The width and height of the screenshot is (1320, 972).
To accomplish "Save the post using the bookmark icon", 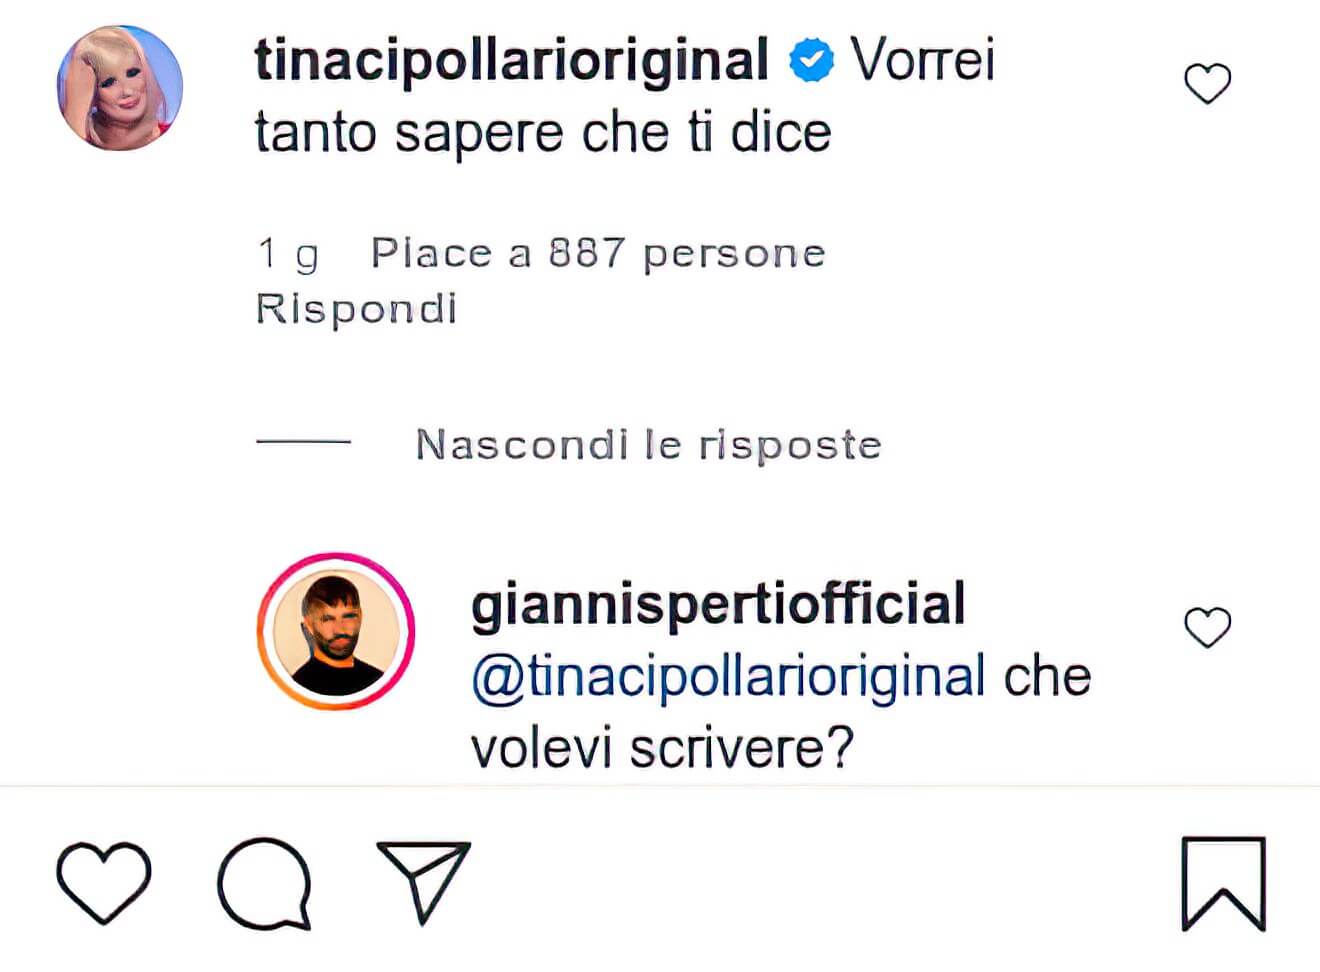I will [x=1222, y=884].
